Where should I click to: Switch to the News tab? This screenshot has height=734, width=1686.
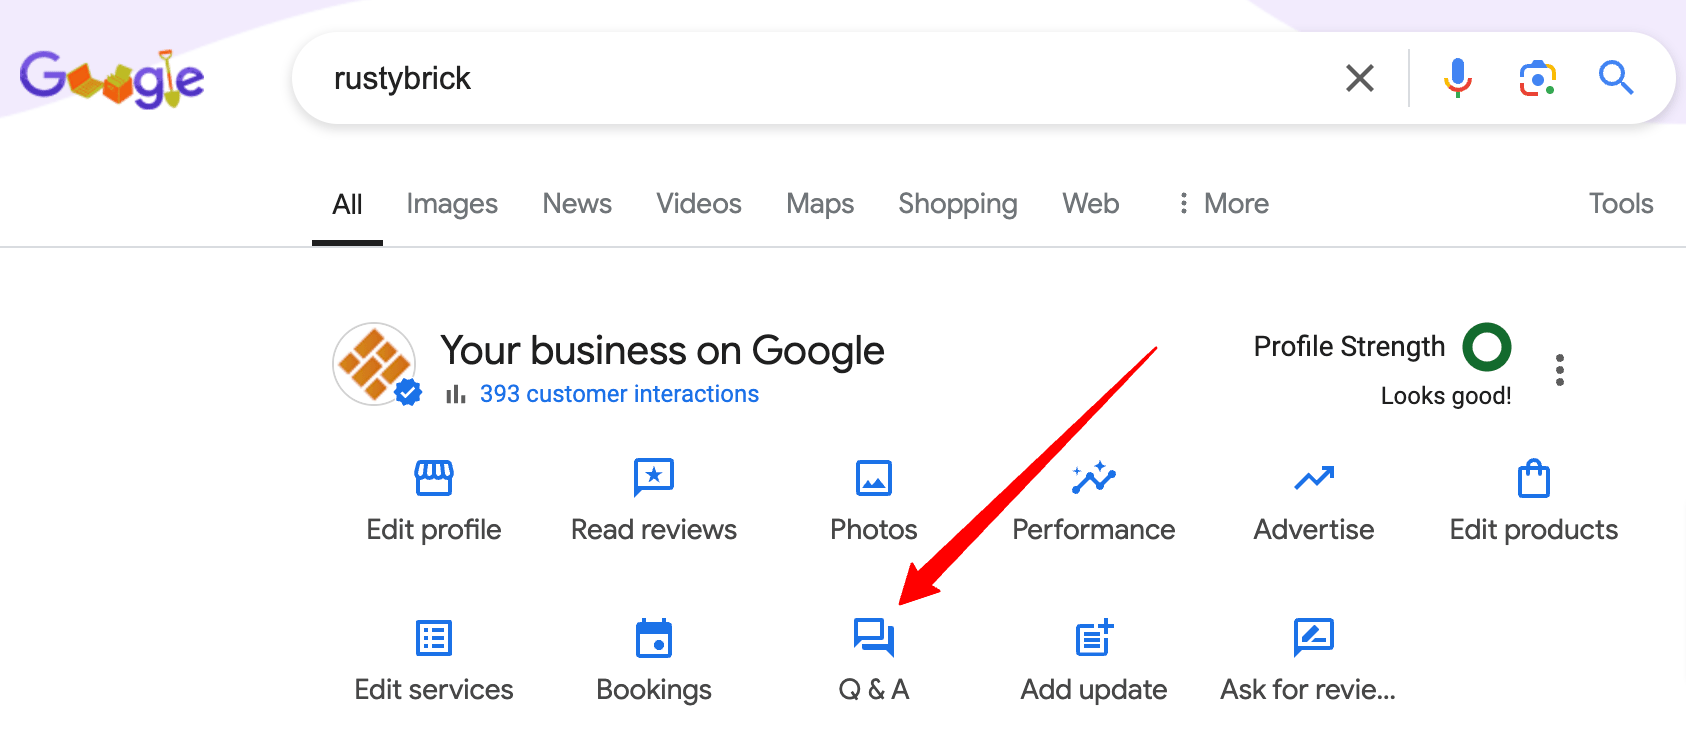[x=577, y=204]
